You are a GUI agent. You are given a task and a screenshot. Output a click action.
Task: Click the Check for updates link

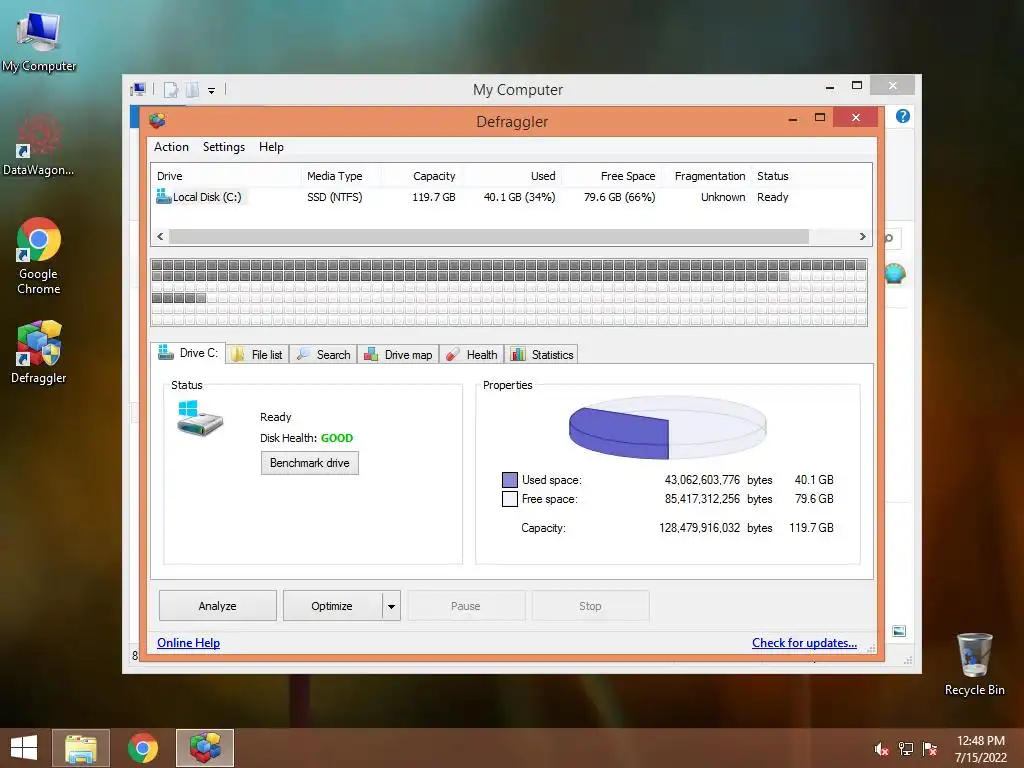tap(804, 643)
